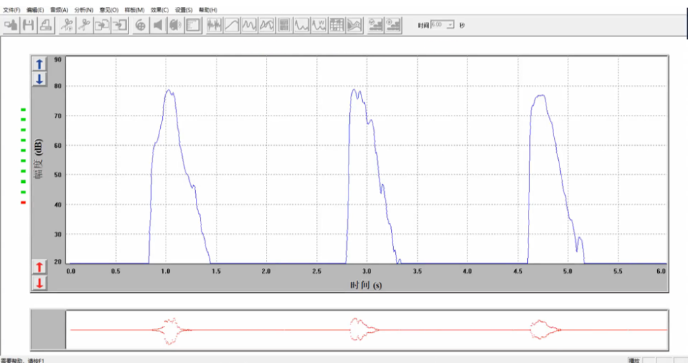Screen dimensions: 688x363
Task: Open the 文件(F) menu
Action: point(11,10)
